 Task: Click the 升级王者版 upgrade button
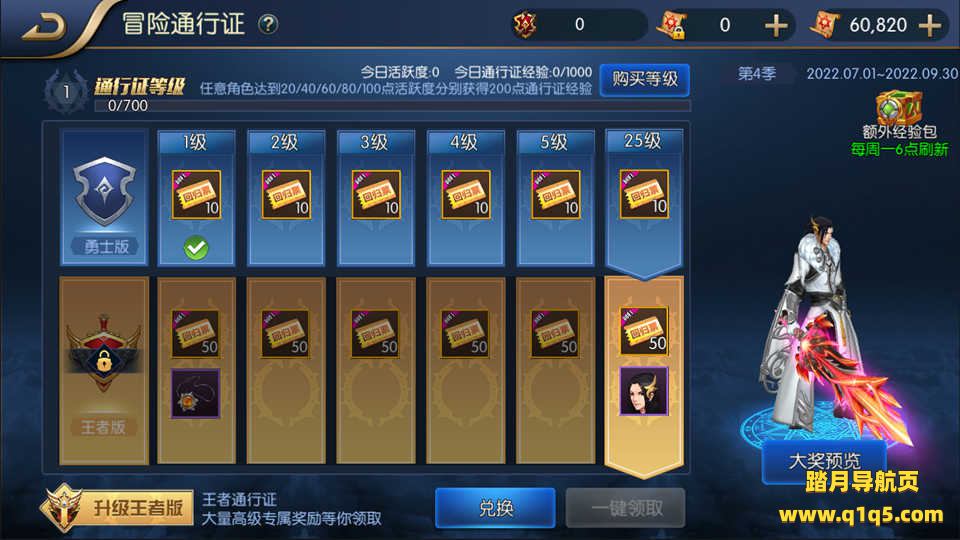117,507
